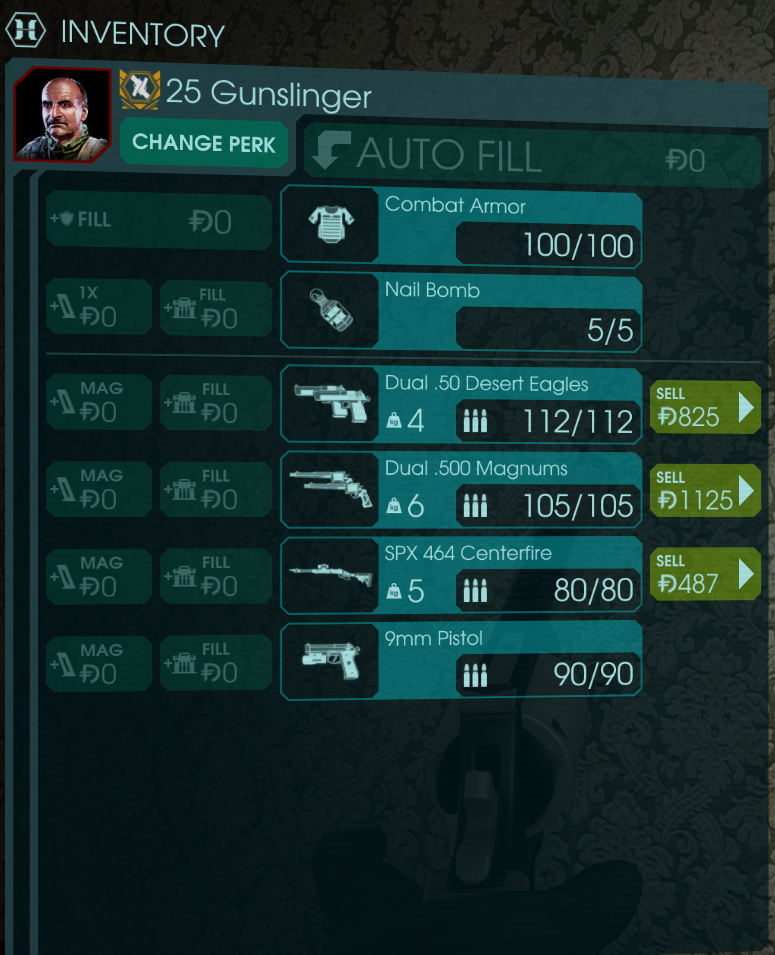The width and height of the screenshot is (775, 955).
Task: Fill armor with the shield Fill button
Action: [159, 220]
